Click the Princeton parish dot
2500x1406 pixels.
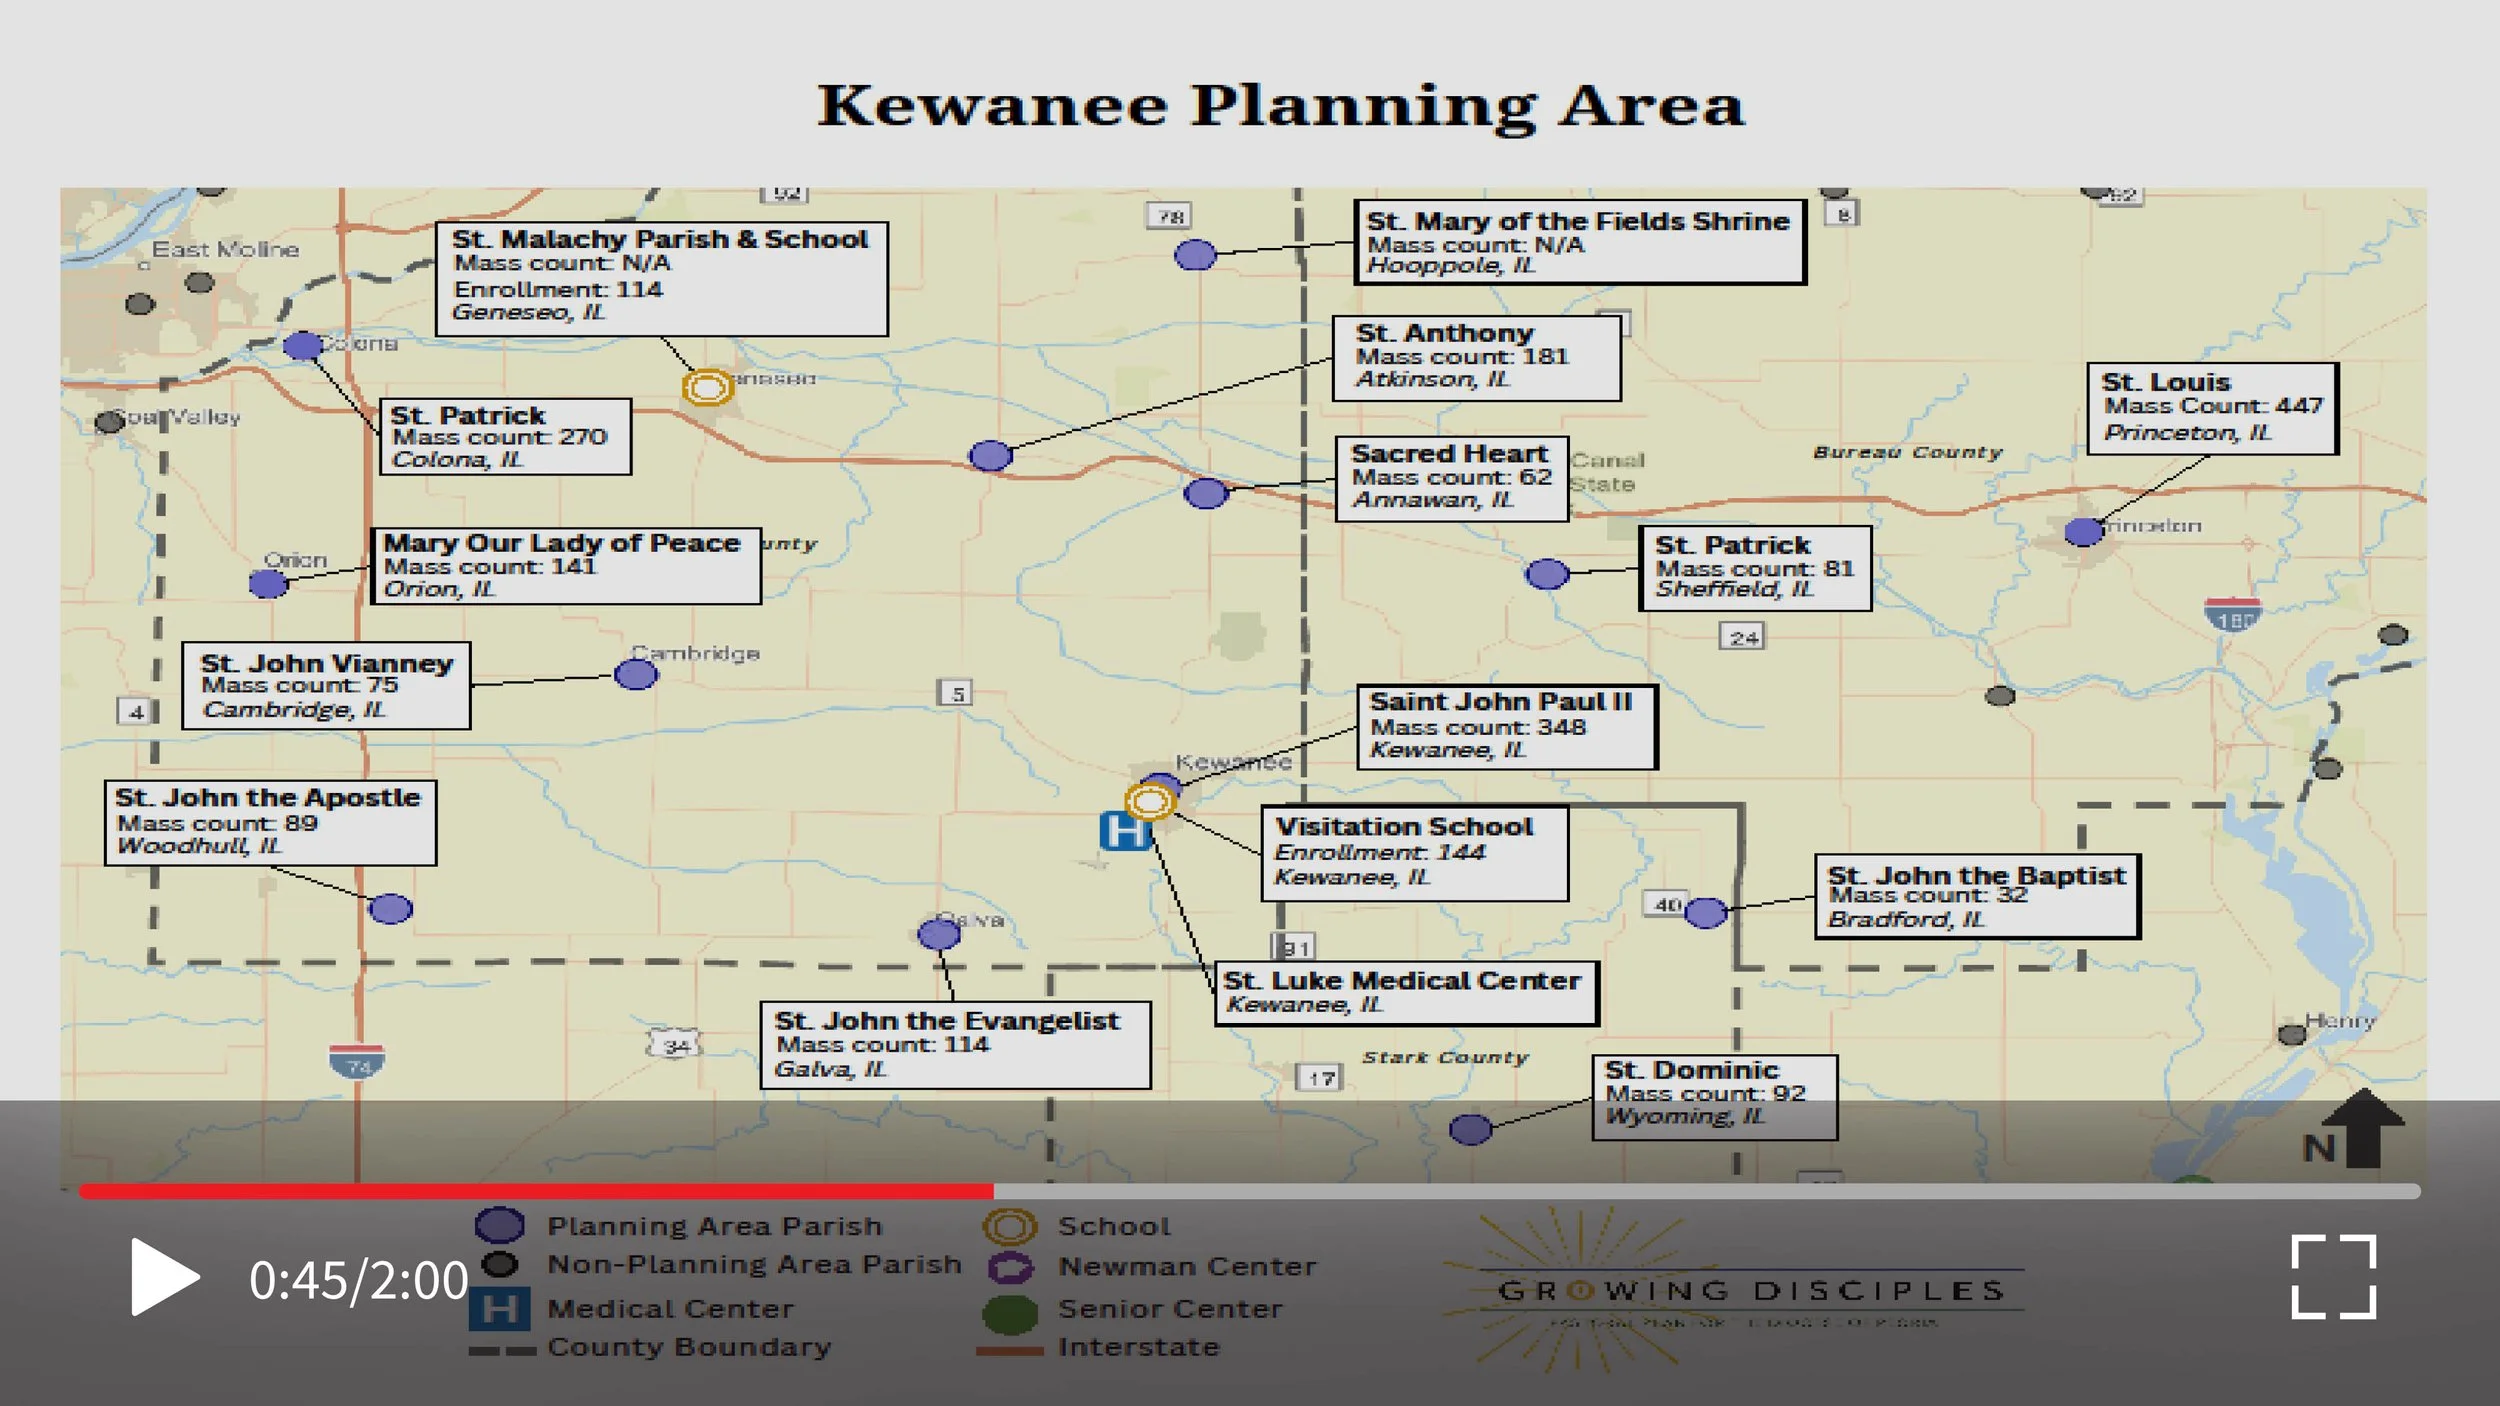pos(2084,532)
